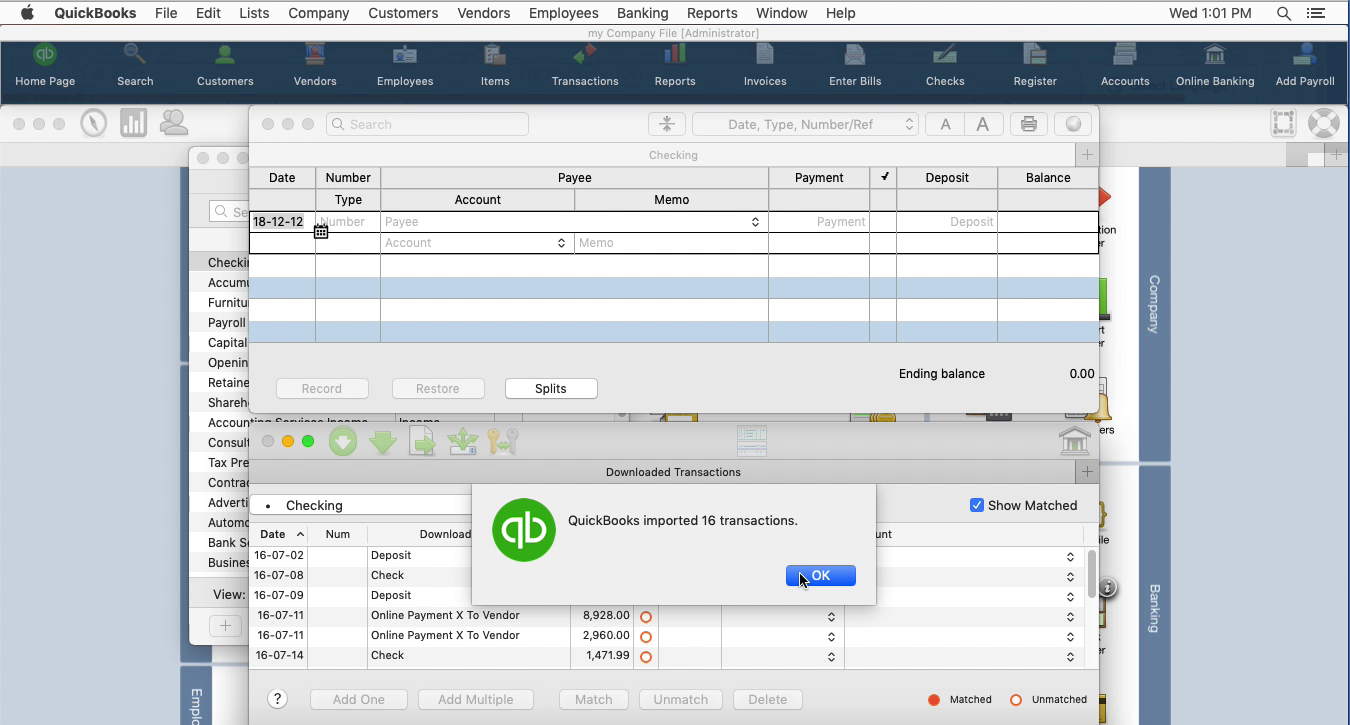Click the lifebuoy help icon in Home window
1350x725 pixels.
tap(1323, 123)
